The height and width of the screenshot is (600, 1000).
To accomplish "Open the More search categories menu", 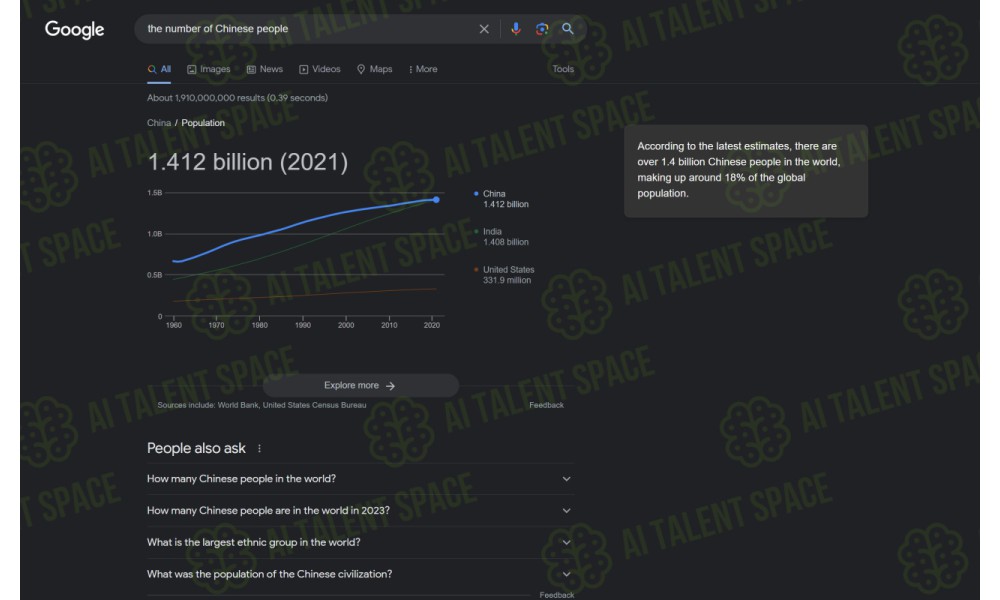I will pyautogui.click(x=423, y=69).
